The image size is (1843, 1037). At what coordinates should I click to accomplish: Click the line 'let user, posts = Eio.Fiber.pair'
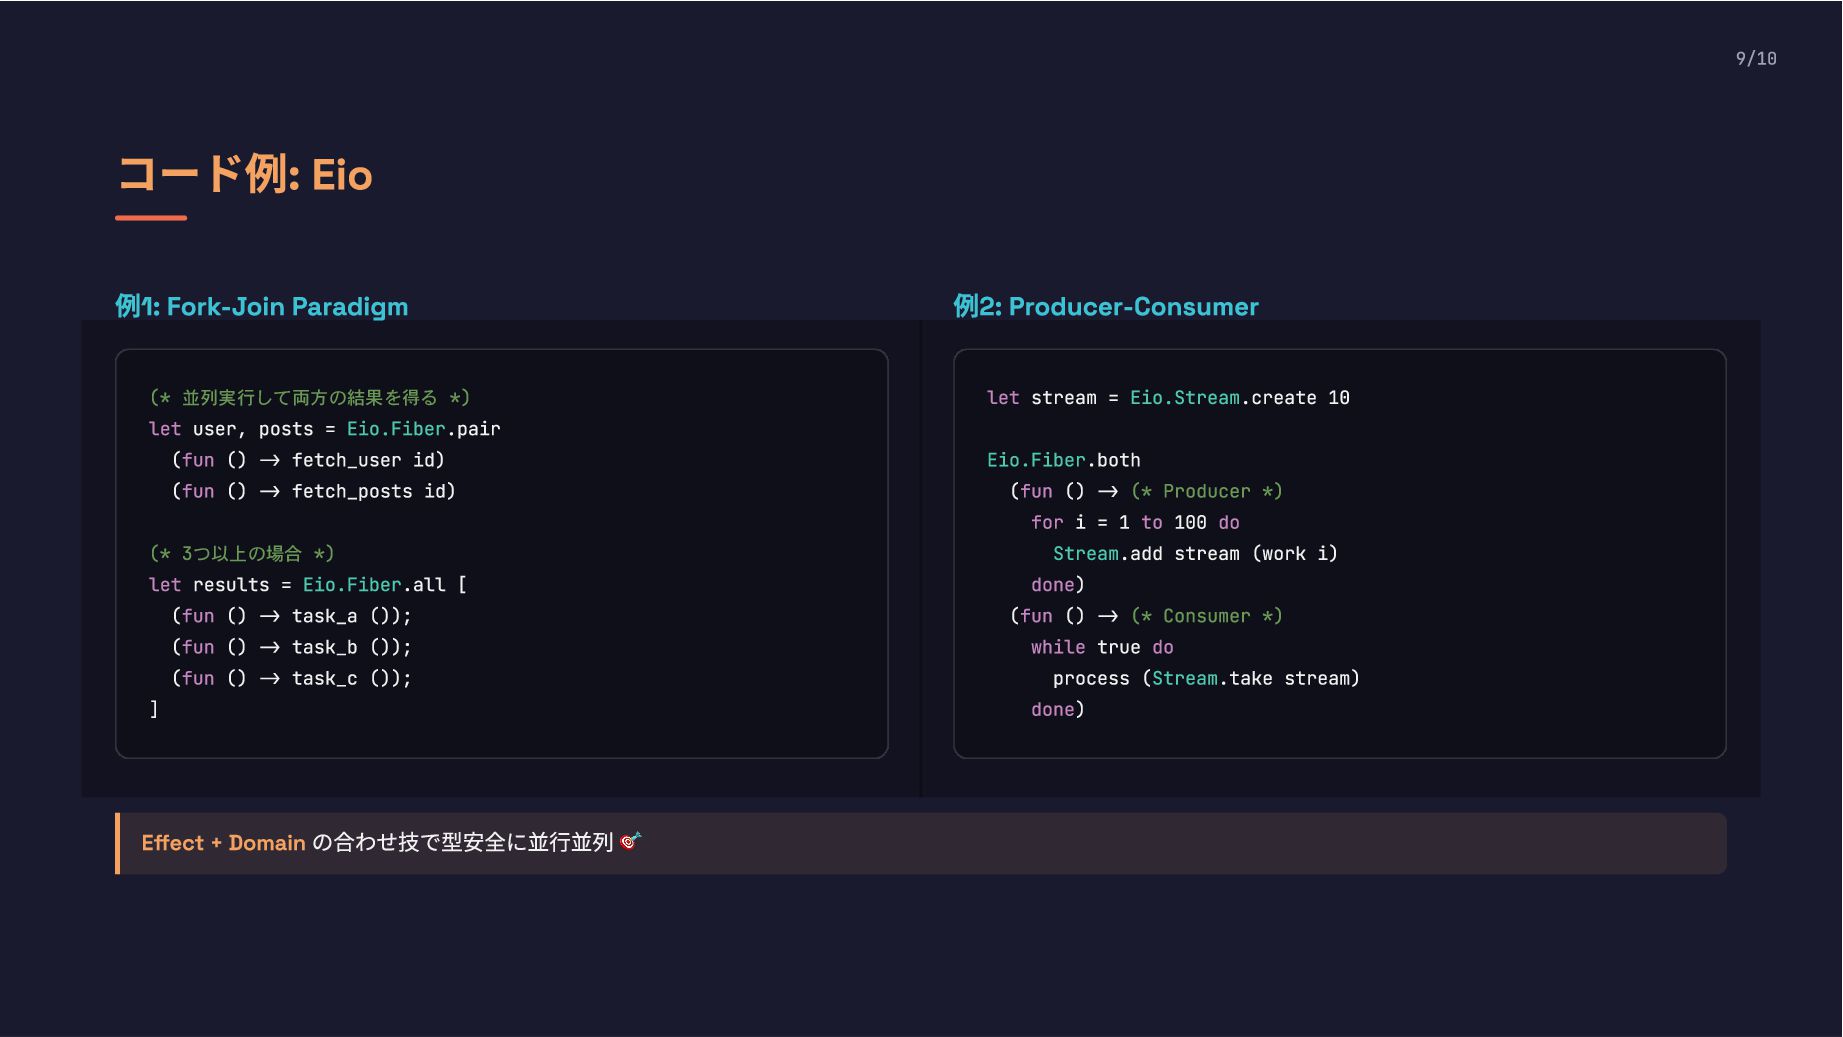pyautogui.click(x=324, y=429)
